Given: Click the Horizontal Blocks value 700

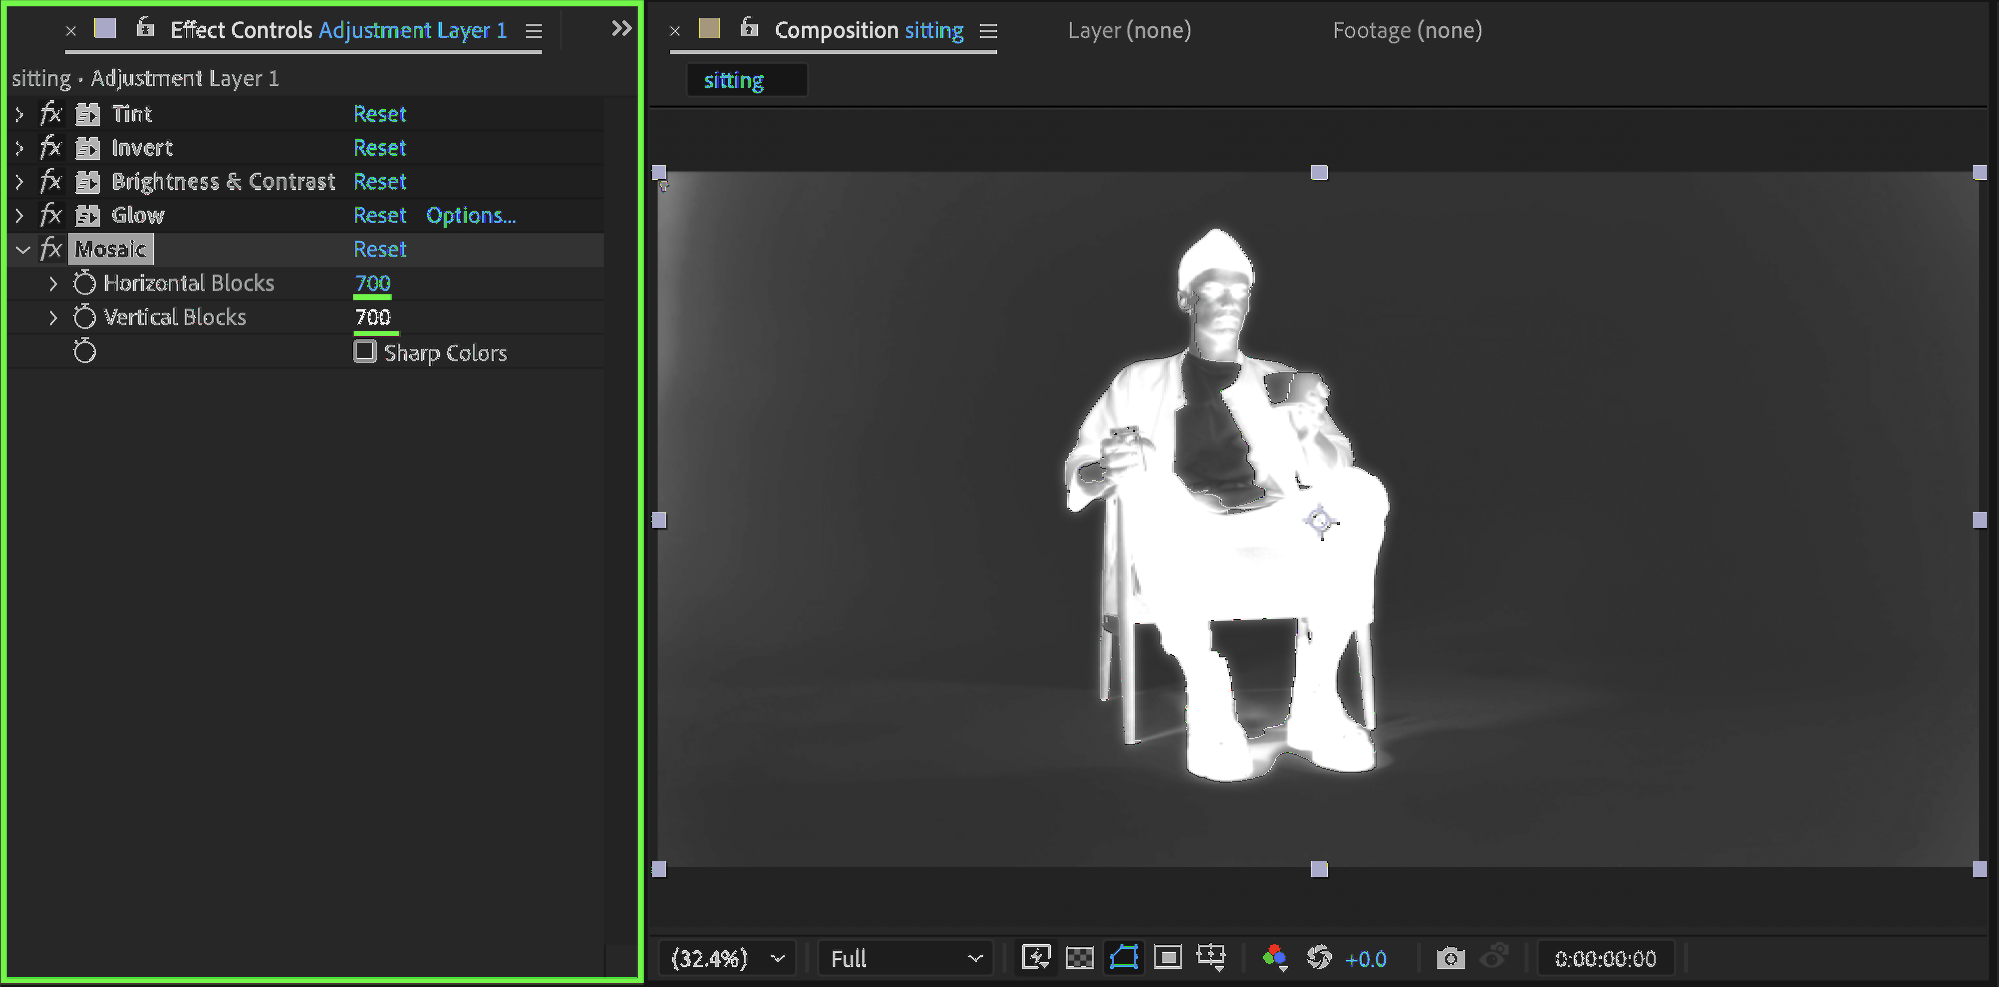Looking at the screenshot, I should tap(373, 284).
